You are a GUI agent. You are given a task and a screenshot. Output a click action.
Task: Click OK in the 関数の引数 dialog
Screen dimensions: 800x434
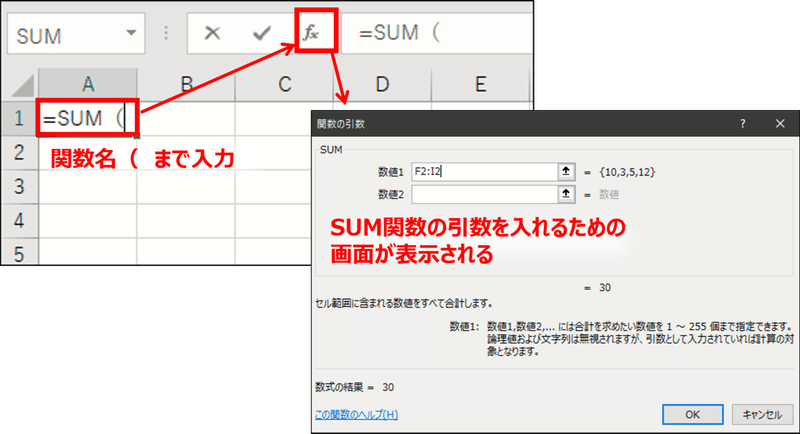point(692,415)
